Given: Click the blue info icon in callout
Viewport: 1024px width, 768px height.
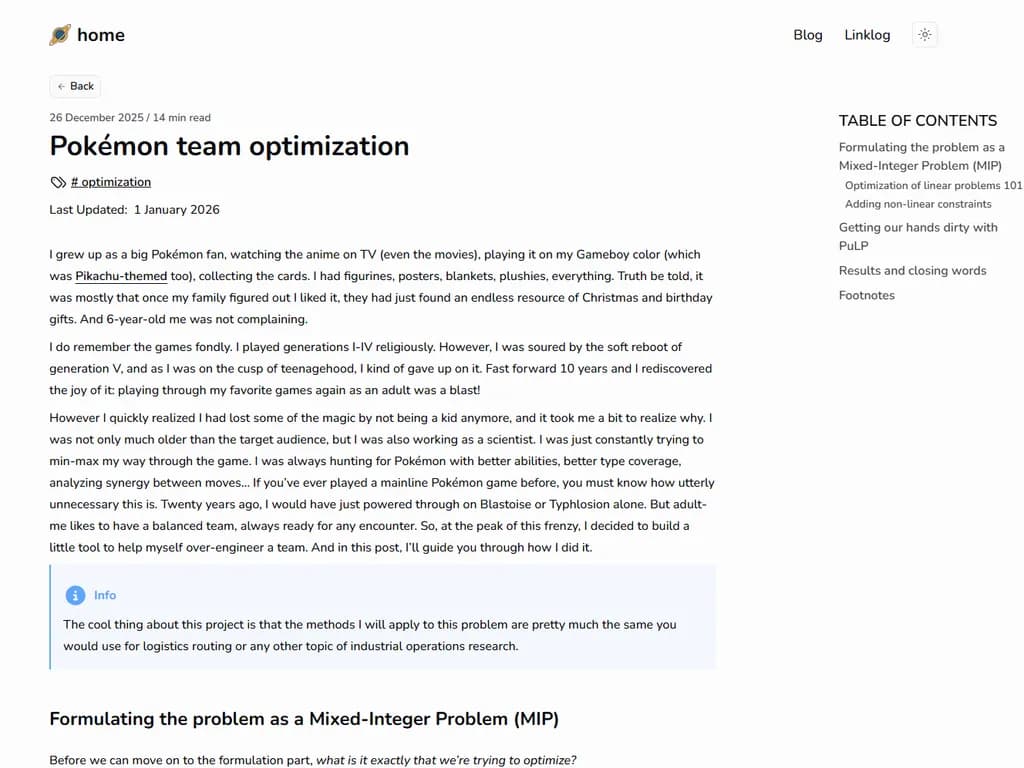Looking at the screenshot, I should pyautogui.click(x=75, y=595).
